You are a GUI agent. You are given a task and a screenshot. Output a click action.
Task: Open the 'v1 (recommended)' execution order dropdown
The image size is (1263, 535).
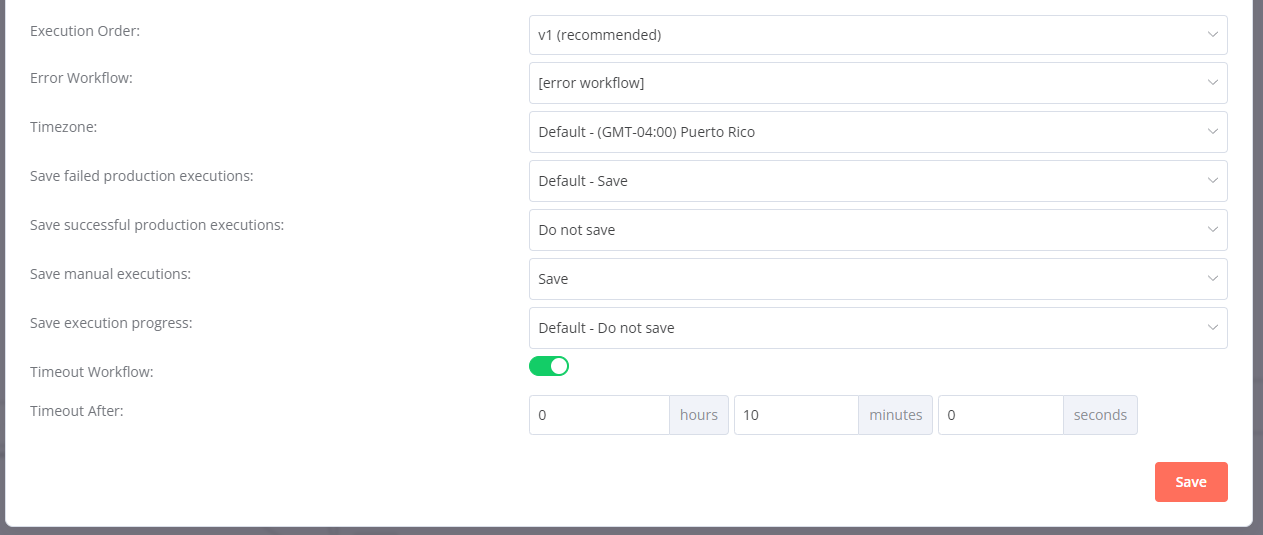[860, 35]
